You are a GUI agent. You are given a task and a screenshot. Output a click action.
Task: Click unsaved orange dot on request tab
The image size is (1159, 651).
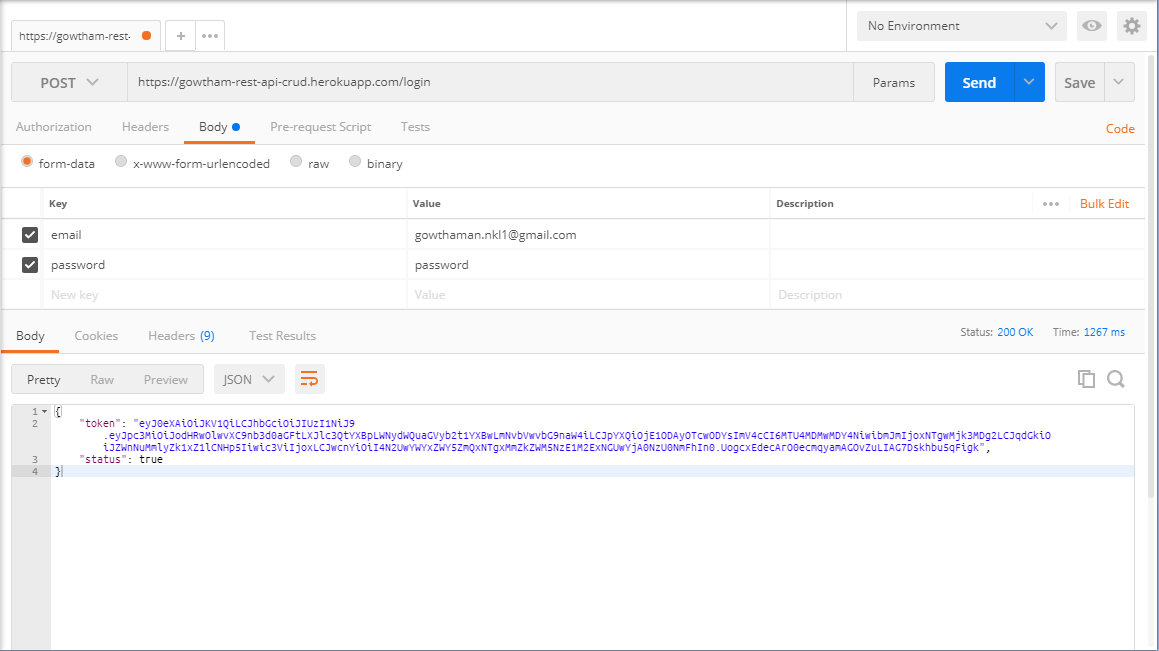tap(146, 35)
